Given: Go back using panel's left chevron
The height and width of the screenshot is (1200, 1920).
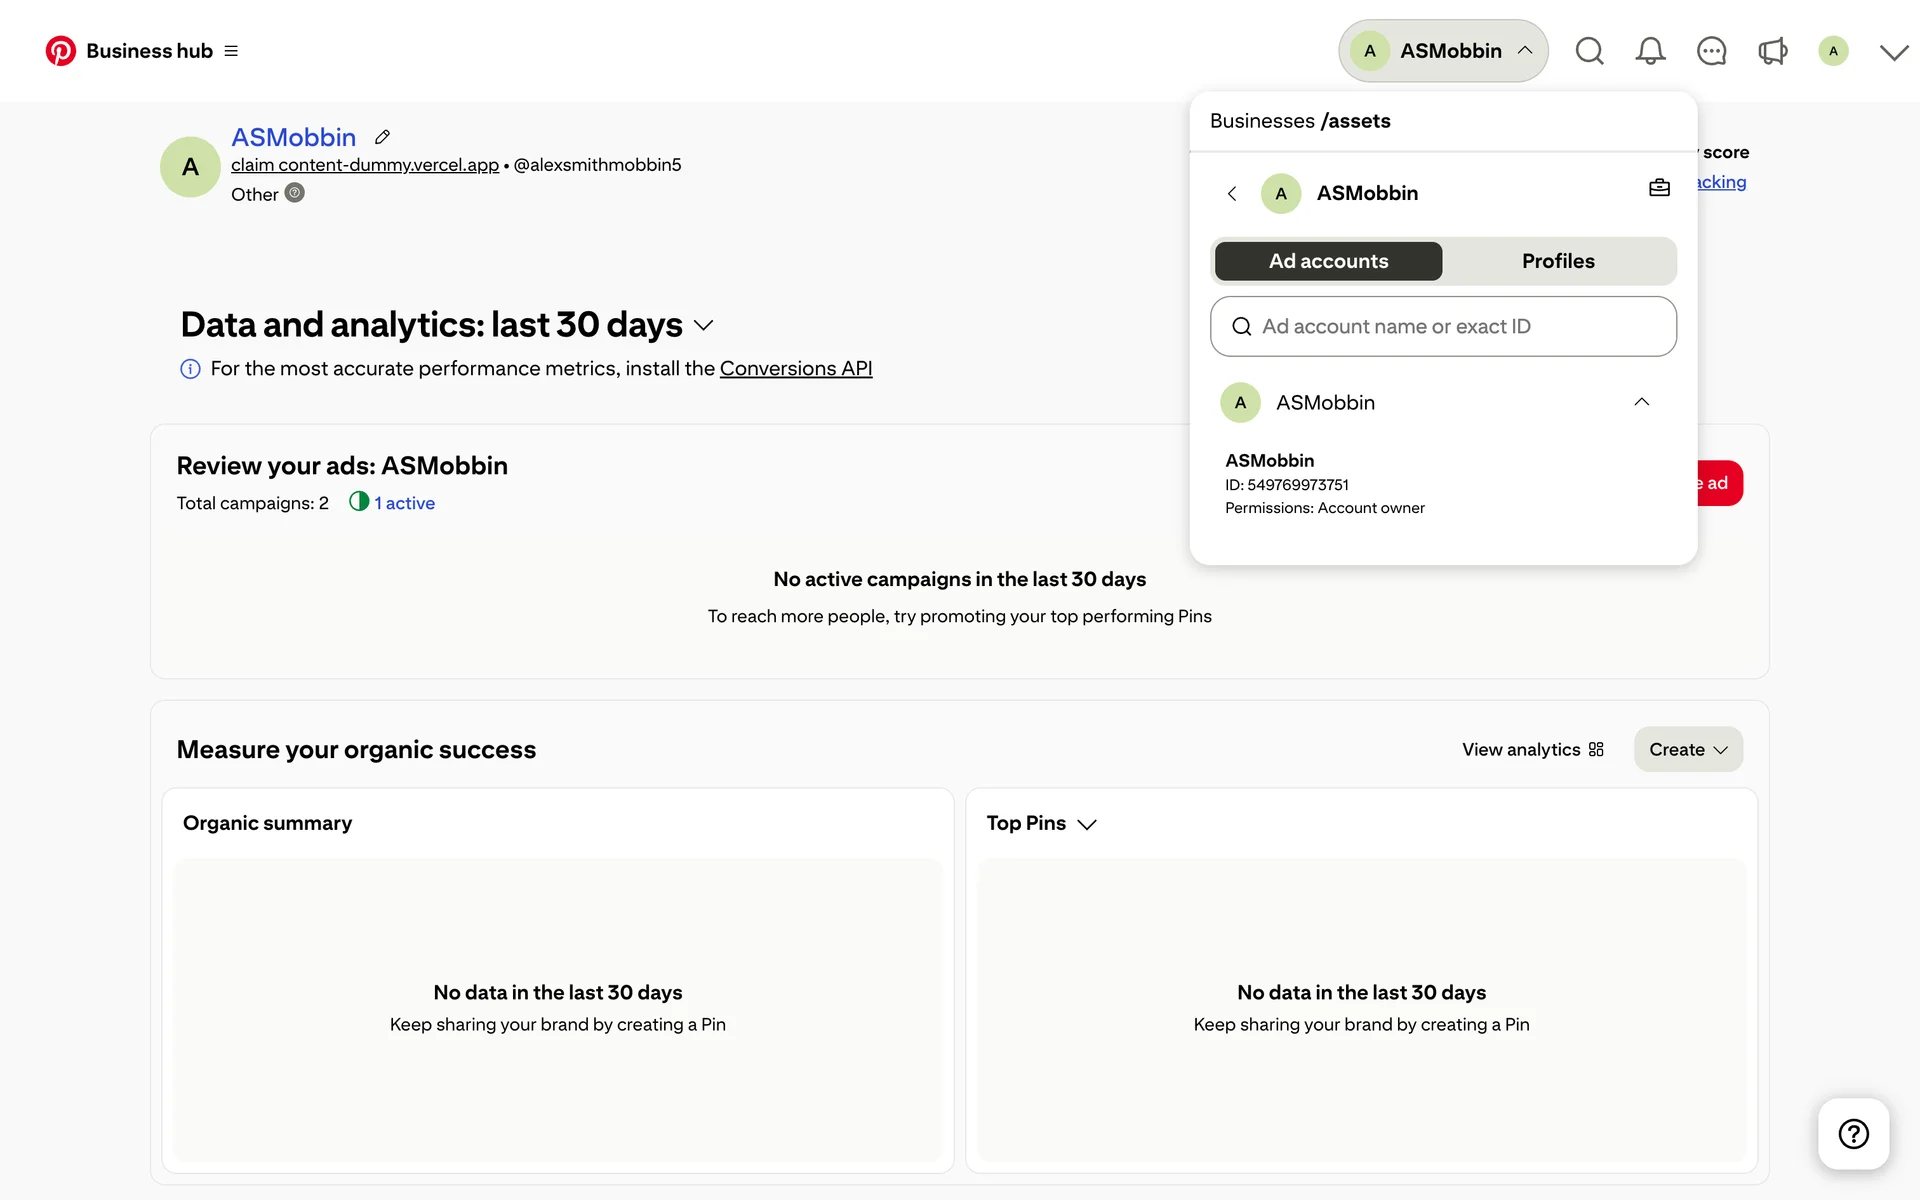Looking at the screenshot, I should [x=1232, y=193].
